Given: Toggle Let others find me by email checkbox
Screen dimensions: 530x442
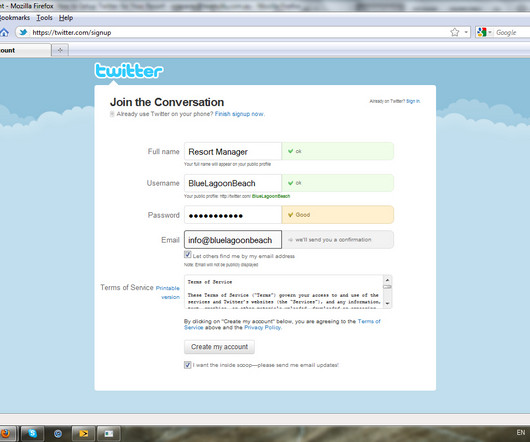Looking at the screenshot, I should click(x=188, y=254).
